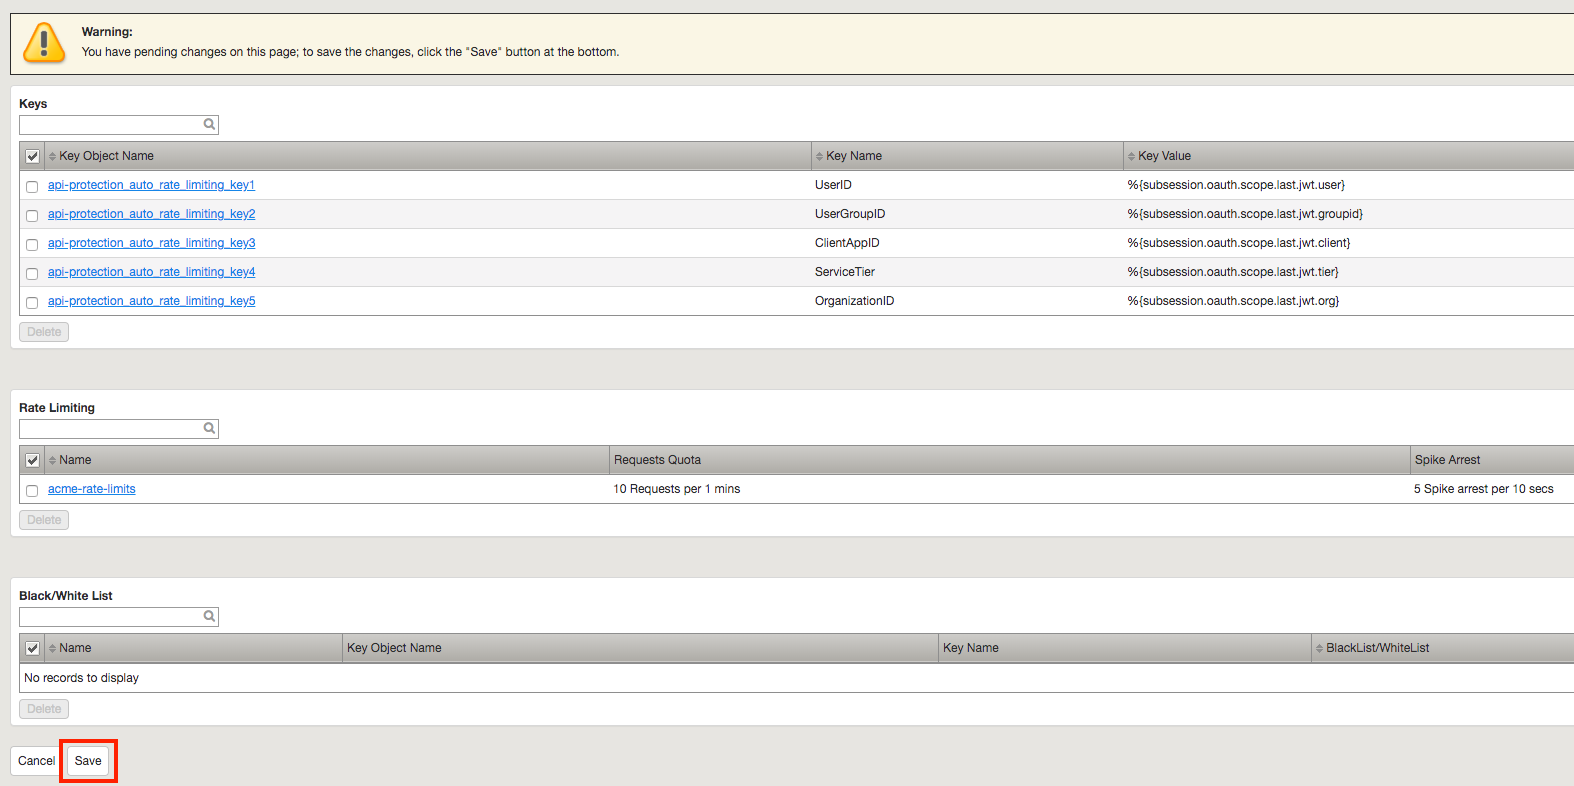This screenshot has height=786, width=1574.
Task: Select the ServiceTier key name cell
Action: click(x=845, y=272)
